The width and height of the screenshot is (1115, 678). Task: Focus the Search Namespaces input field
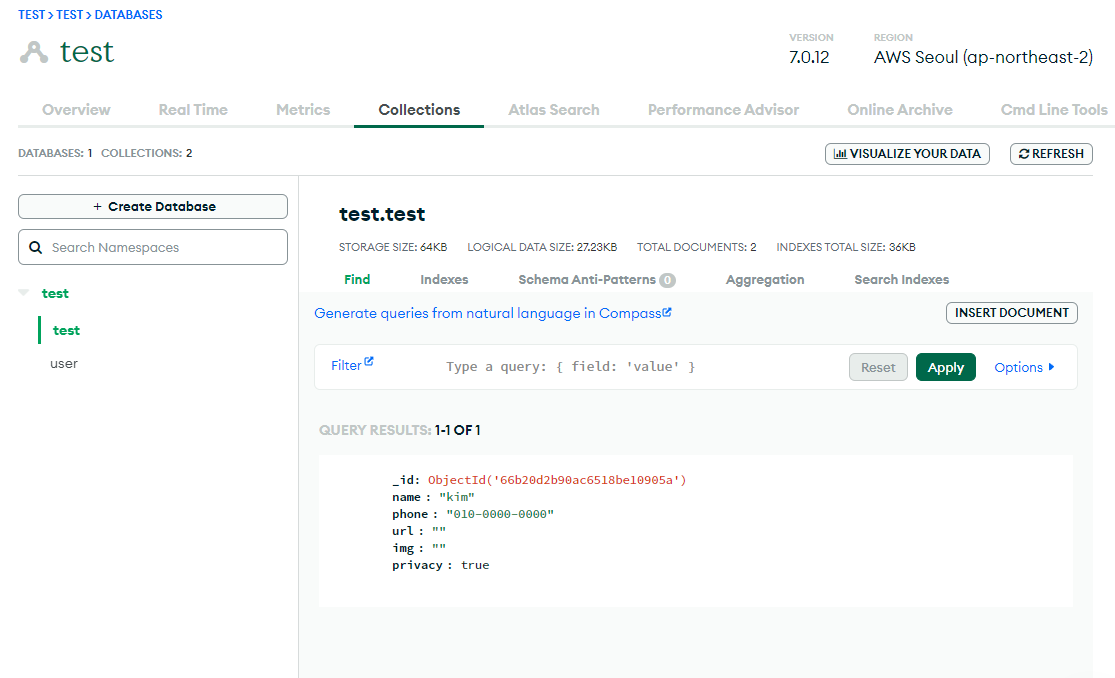(x=153, y=247)
